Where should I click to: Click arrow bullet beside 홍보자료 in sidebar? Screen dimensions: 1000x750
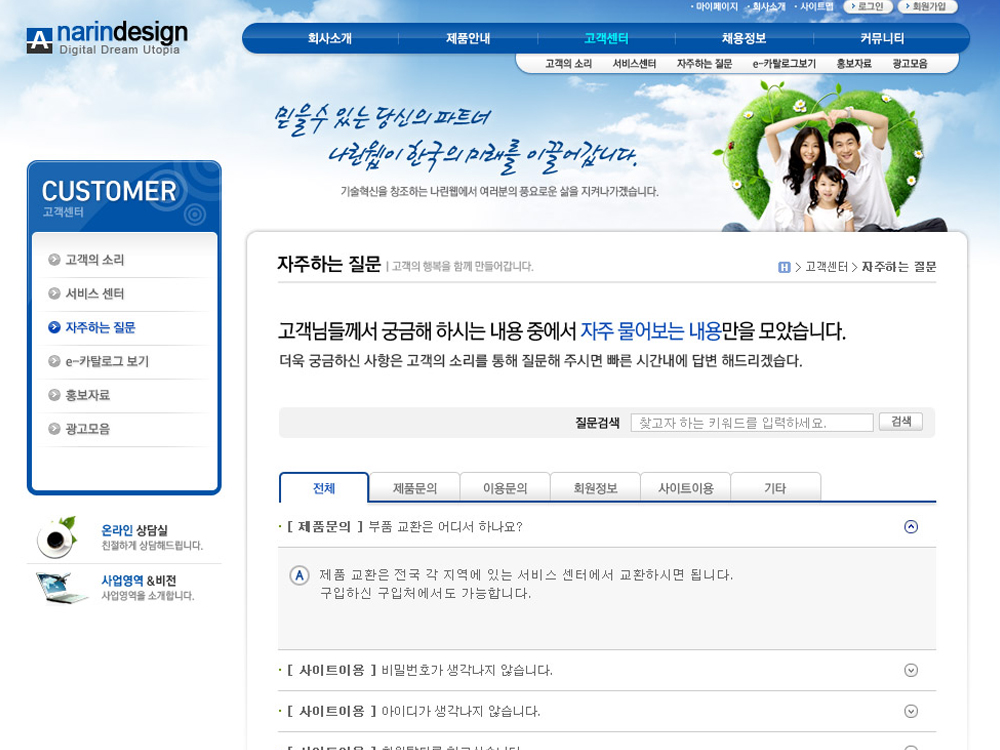pos(54,395)
